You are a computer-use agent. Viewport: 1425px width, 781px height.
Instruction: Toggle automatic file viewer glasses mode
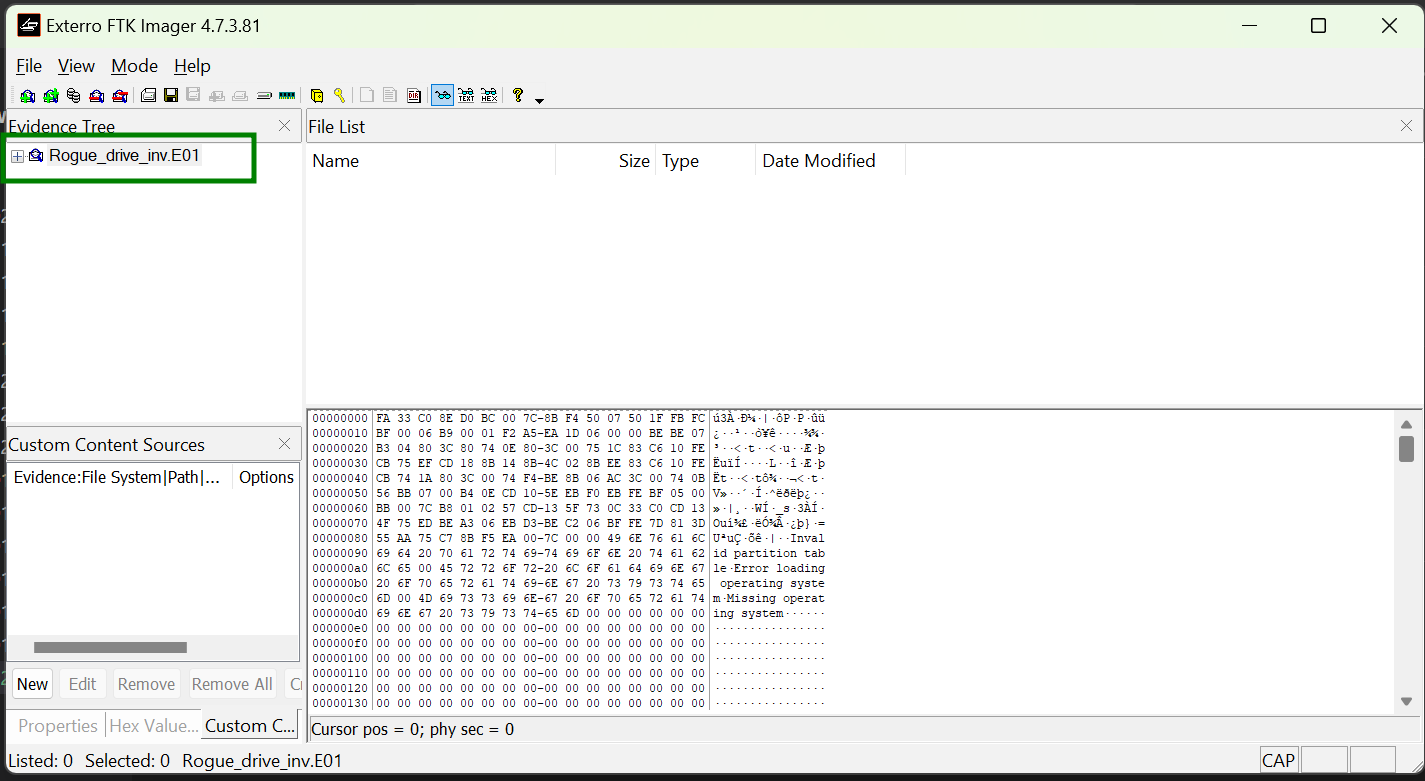[442, 96]
